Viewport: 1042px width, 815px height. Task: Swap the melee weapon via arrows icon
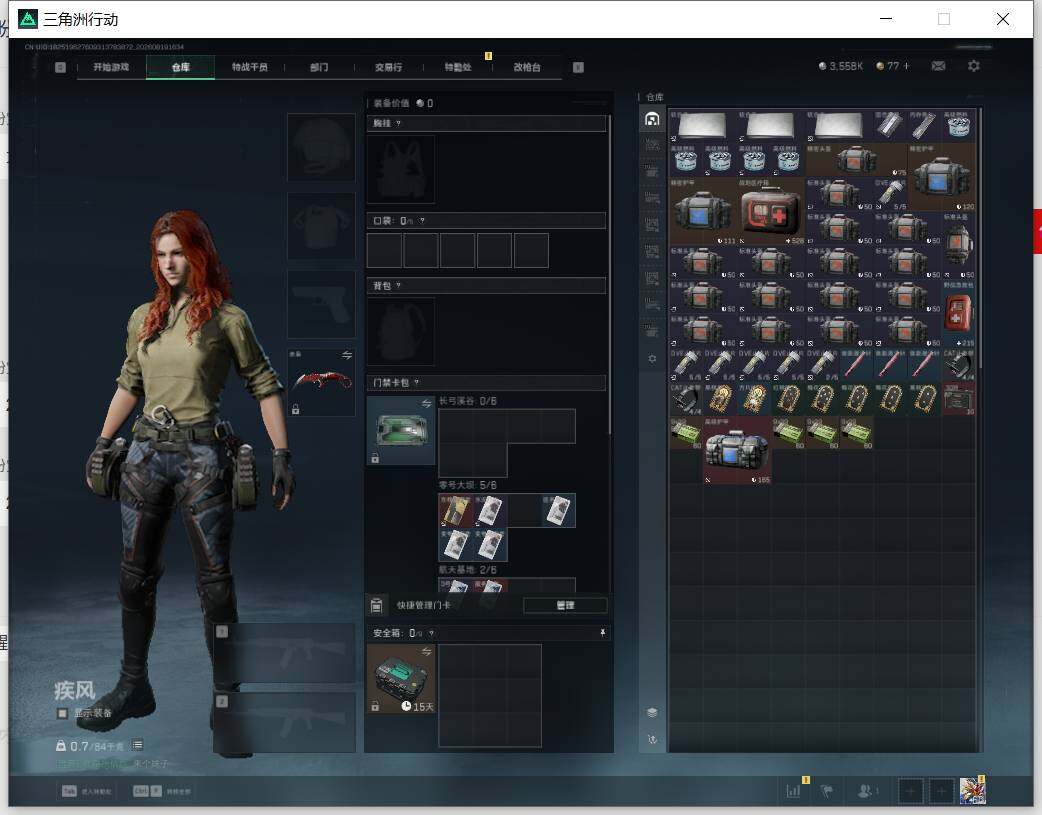pos(347,355)
